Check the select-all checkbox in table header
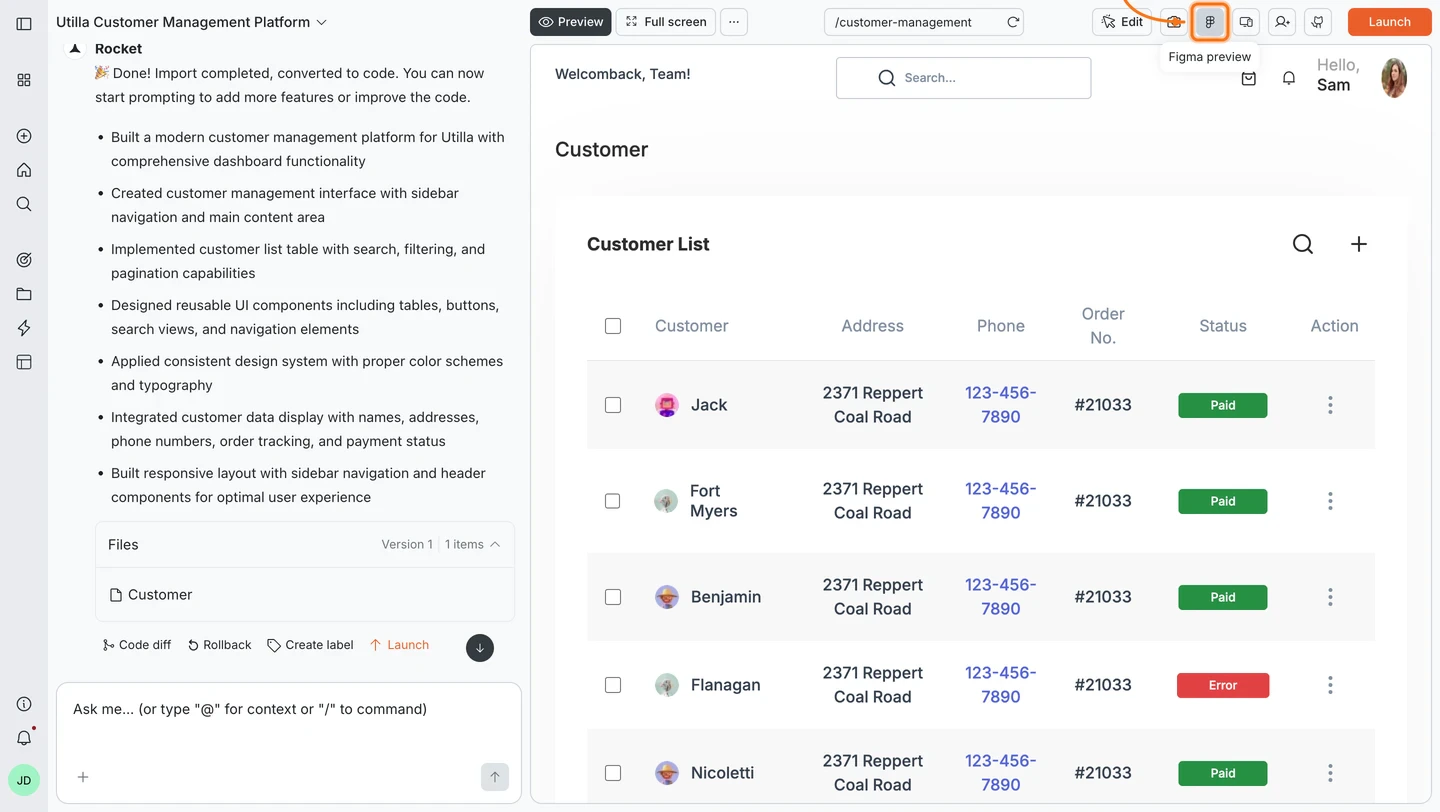 click(613, 325)
